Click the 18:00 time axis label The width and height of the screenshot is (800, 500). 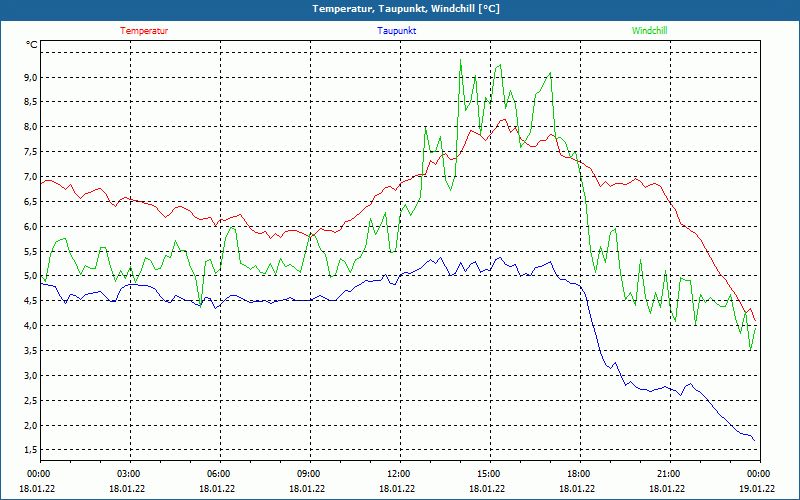click(x=580, y=474)
